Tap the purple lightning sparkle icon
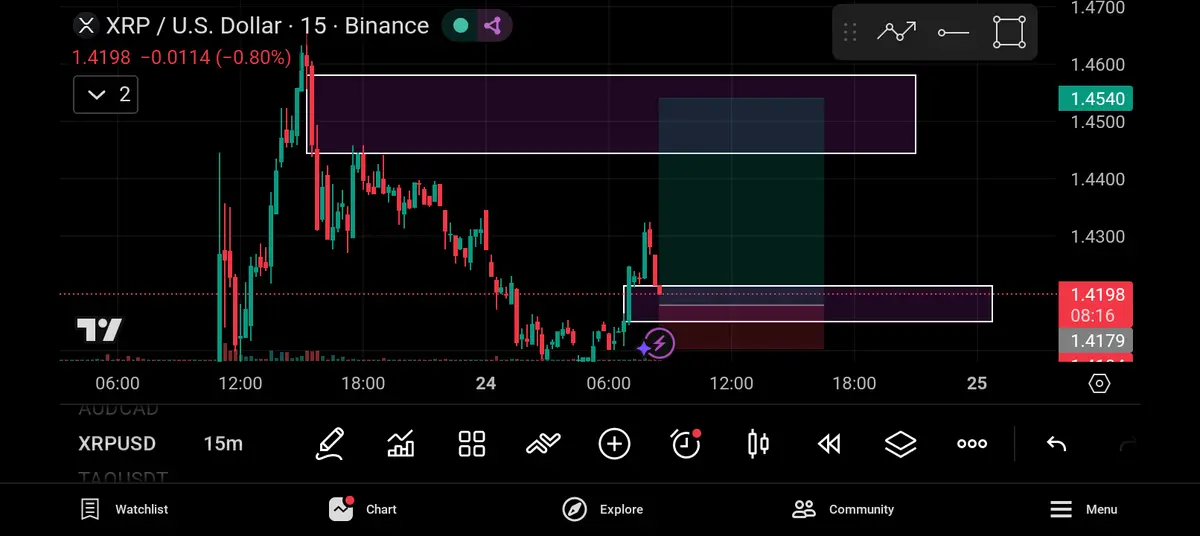This screenshot has height=536, width=1200. [657, 344]
